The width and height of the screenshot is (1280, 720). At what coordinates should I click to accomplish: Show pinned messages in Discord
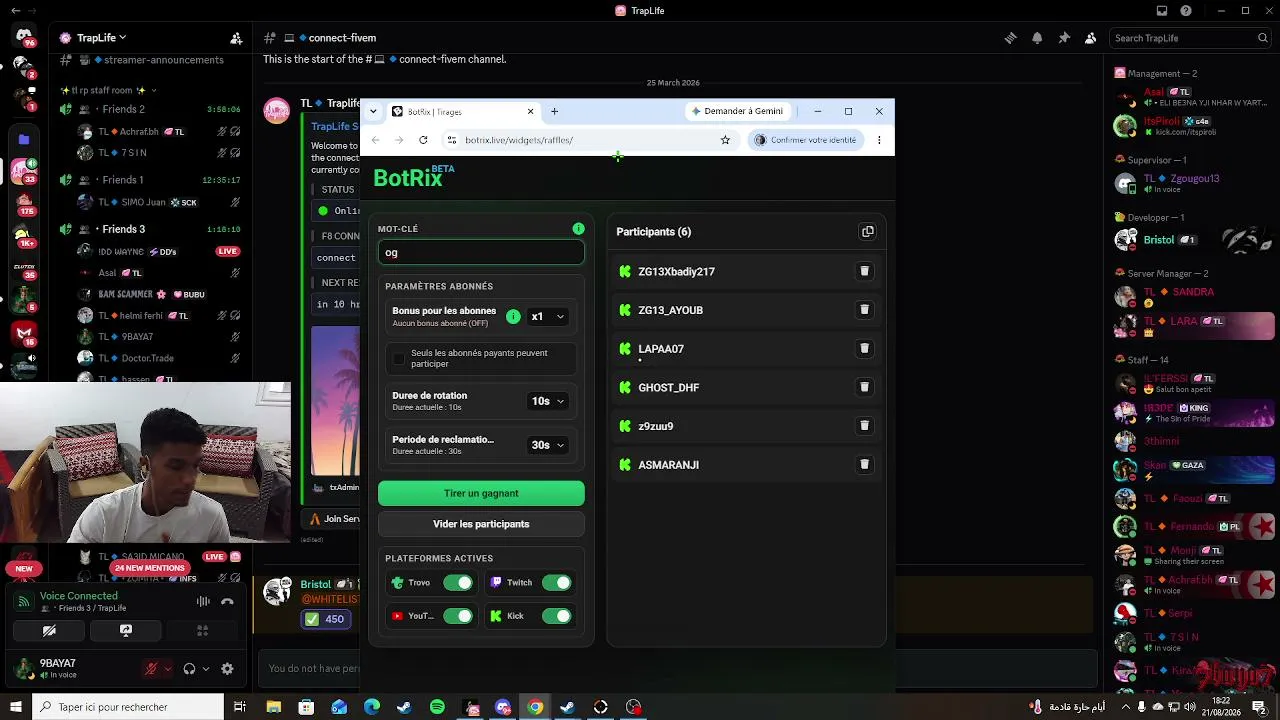(x=1064, y=38)
